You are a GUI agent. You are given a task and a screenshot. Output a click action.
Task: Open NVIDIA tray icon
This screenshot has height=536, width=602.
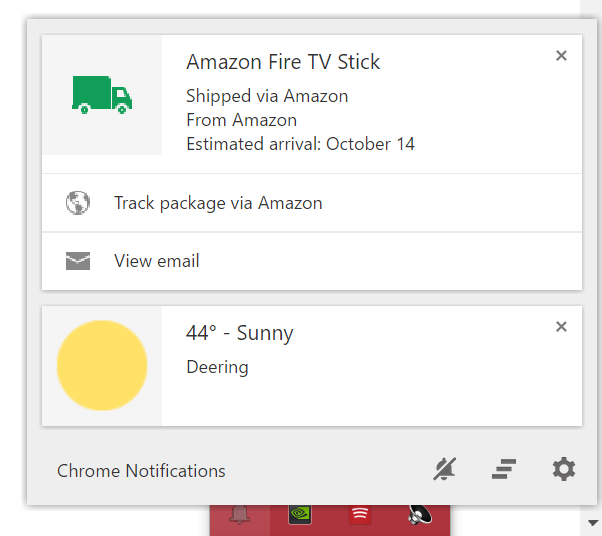[299, 516]
